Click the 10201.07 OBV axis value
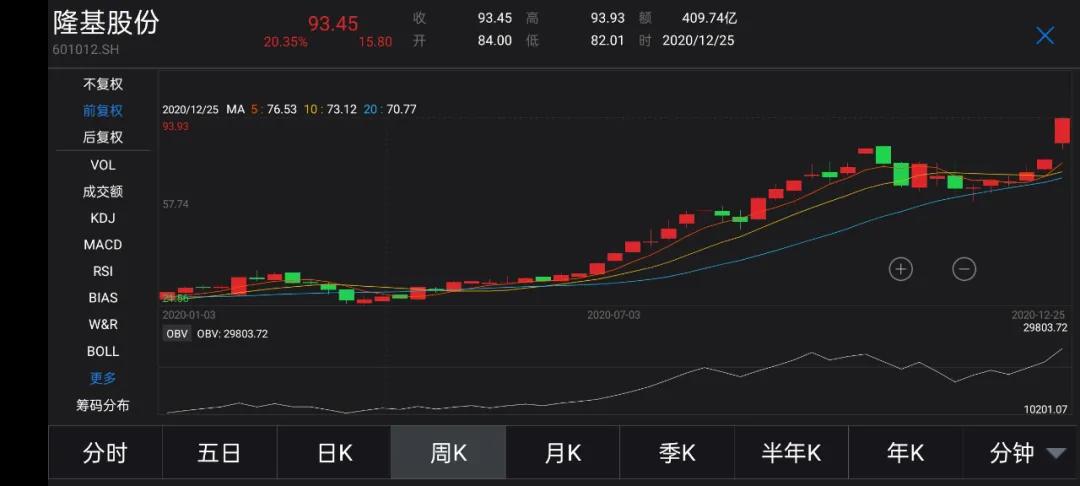Image resolution: width=1080 pixels, height=486 pixels. click(x=1045, y=410)
